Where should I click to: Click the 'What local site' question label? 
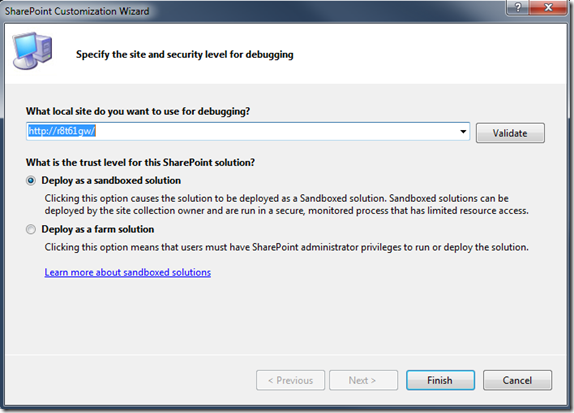[x=138, y=111]
